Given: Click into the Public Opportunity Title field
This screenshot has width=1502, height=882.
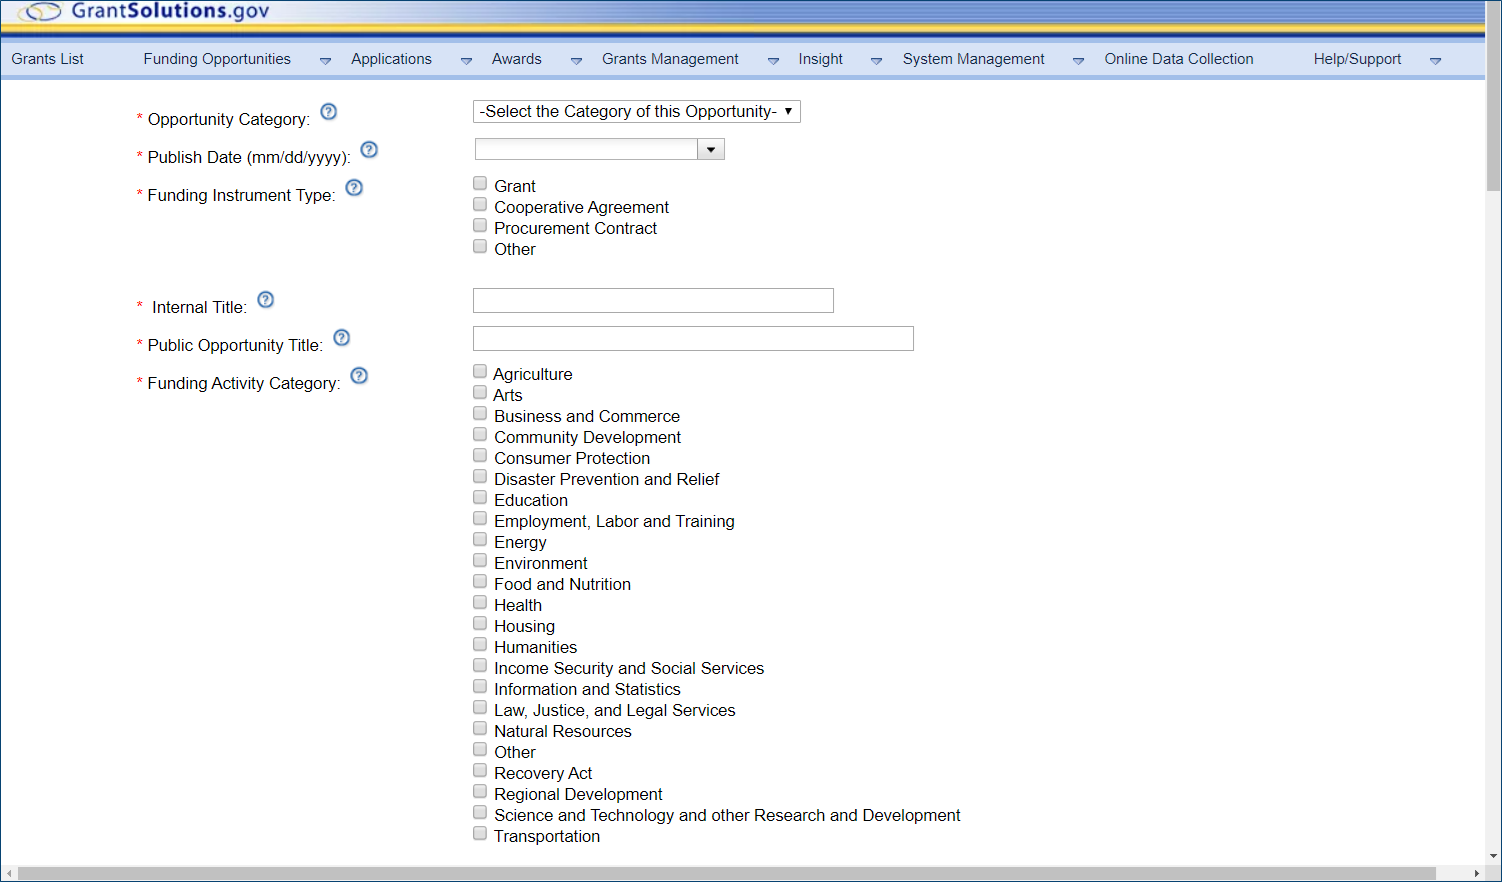Looking at the screenshot, I should click(693, 339).
